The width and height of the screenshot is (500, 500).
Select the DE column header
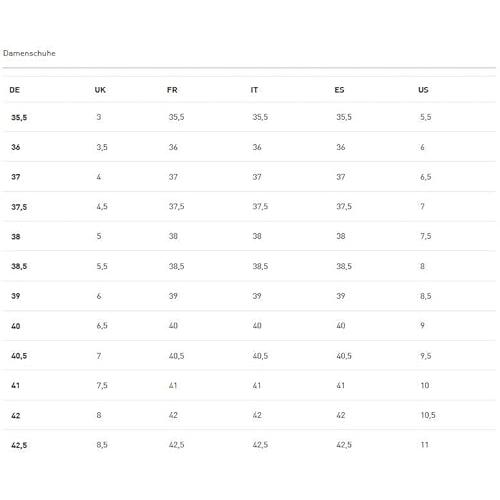point(15,90)
